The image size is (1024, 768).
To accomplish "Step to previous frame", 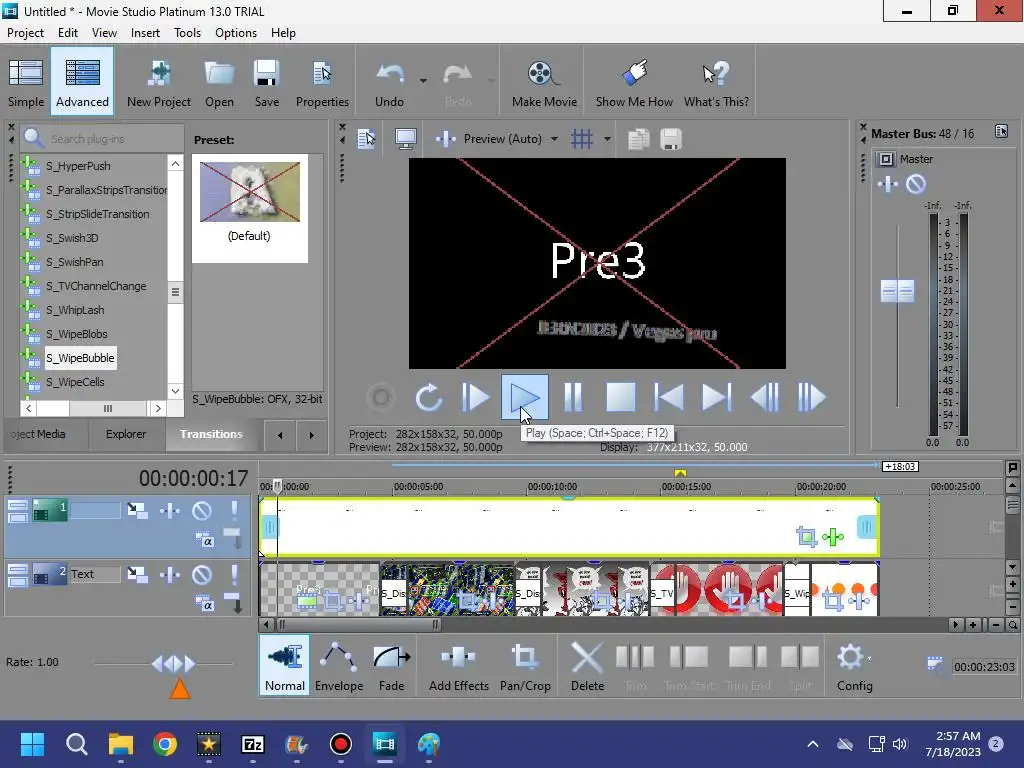I will [765, 397].
